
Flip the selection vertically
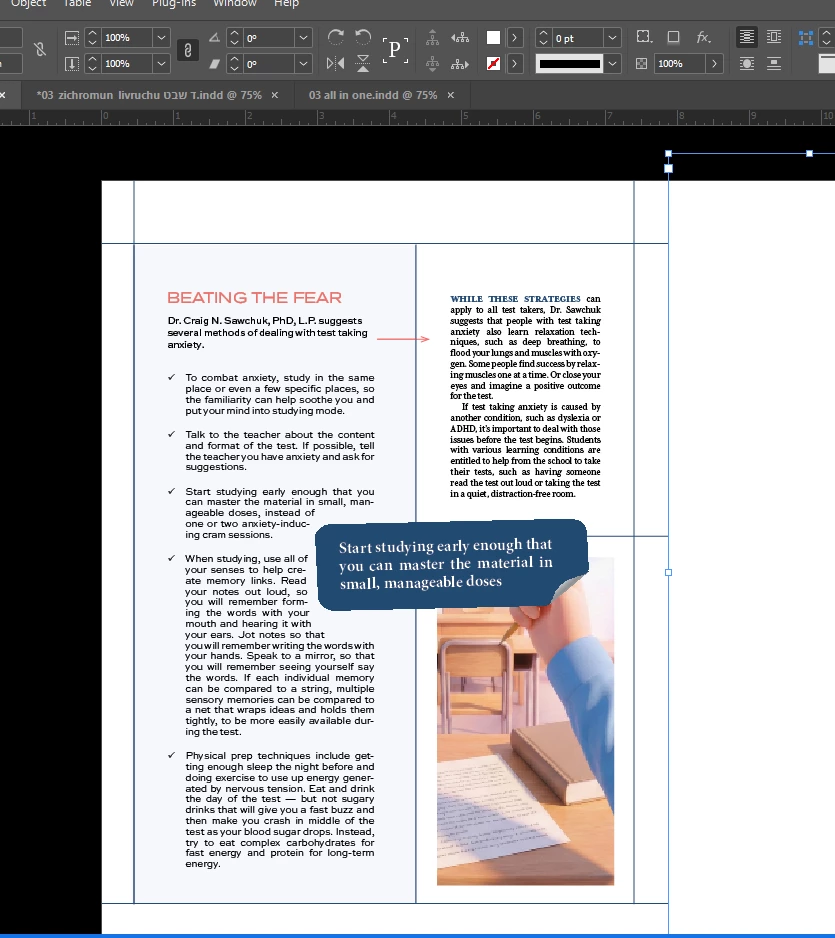(363, 63)
